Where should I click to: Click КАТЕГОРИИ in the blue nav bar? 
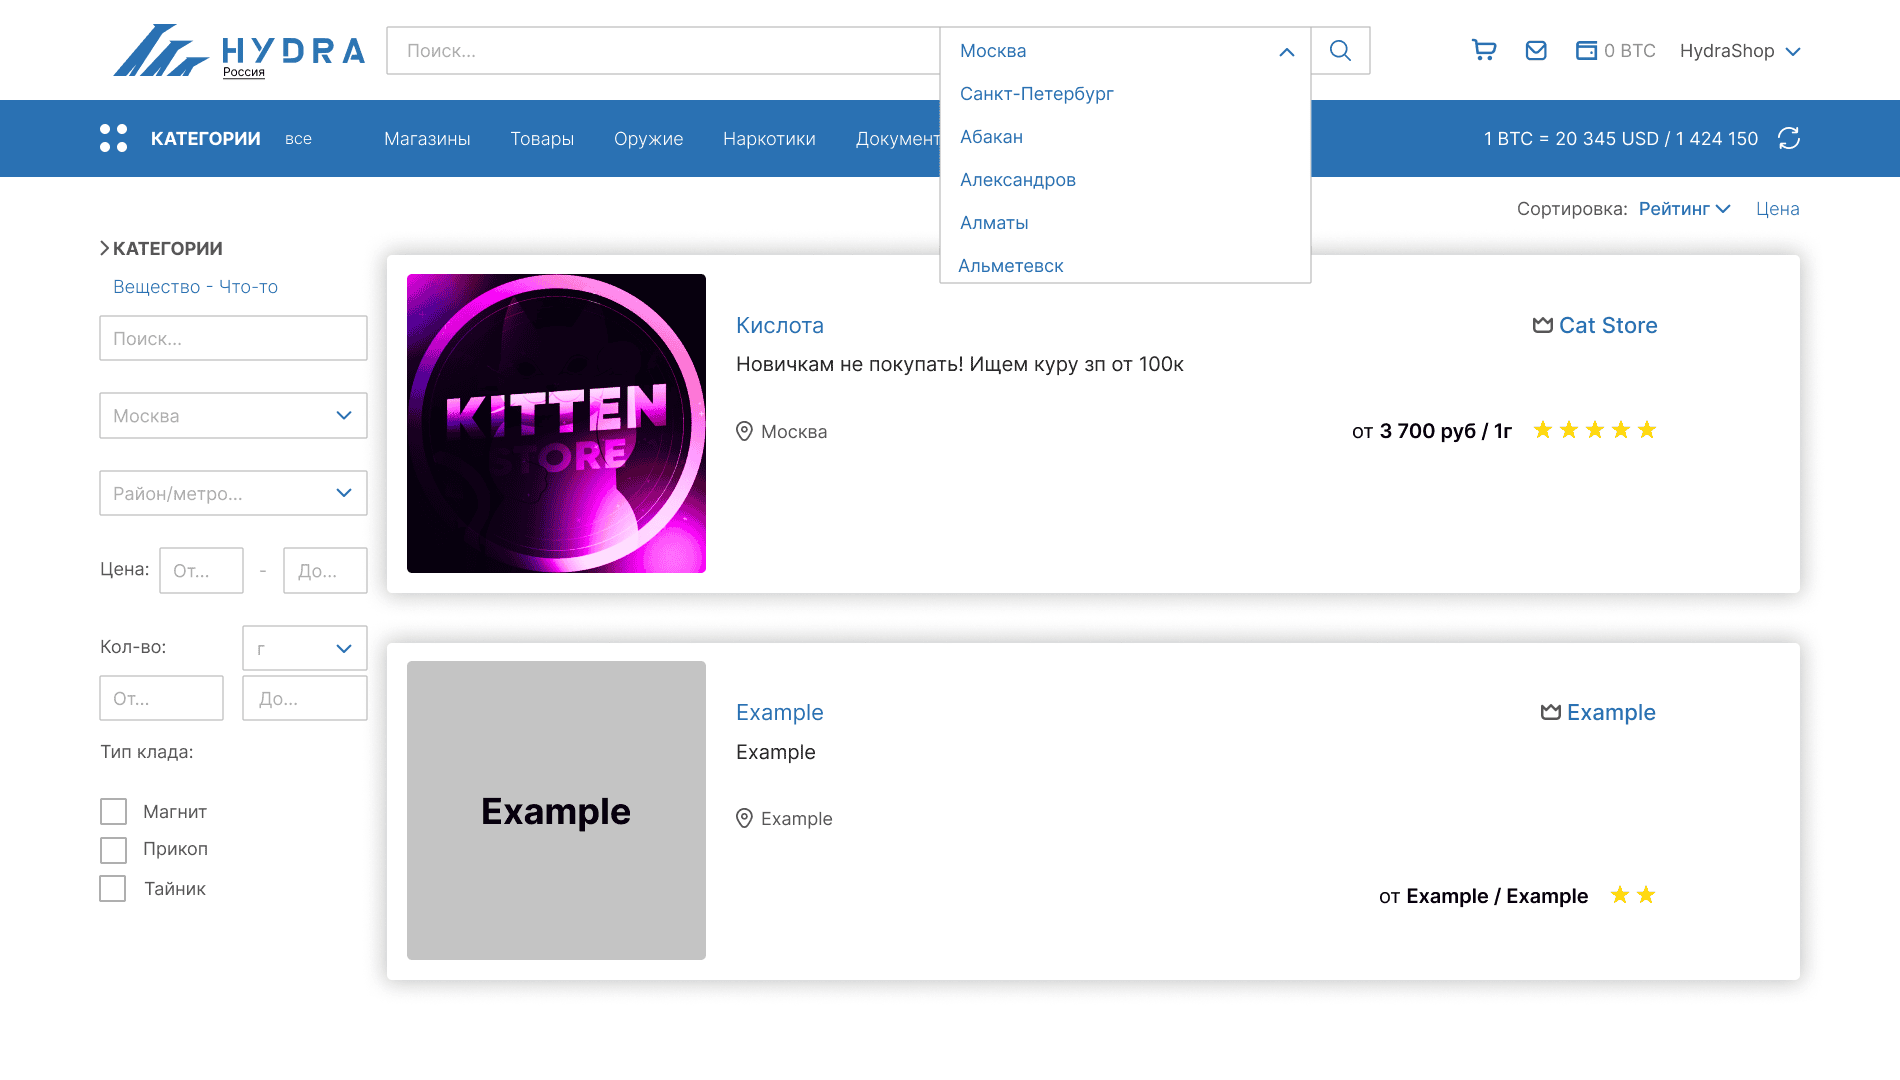pyautogui.click(x=206, y=139)
